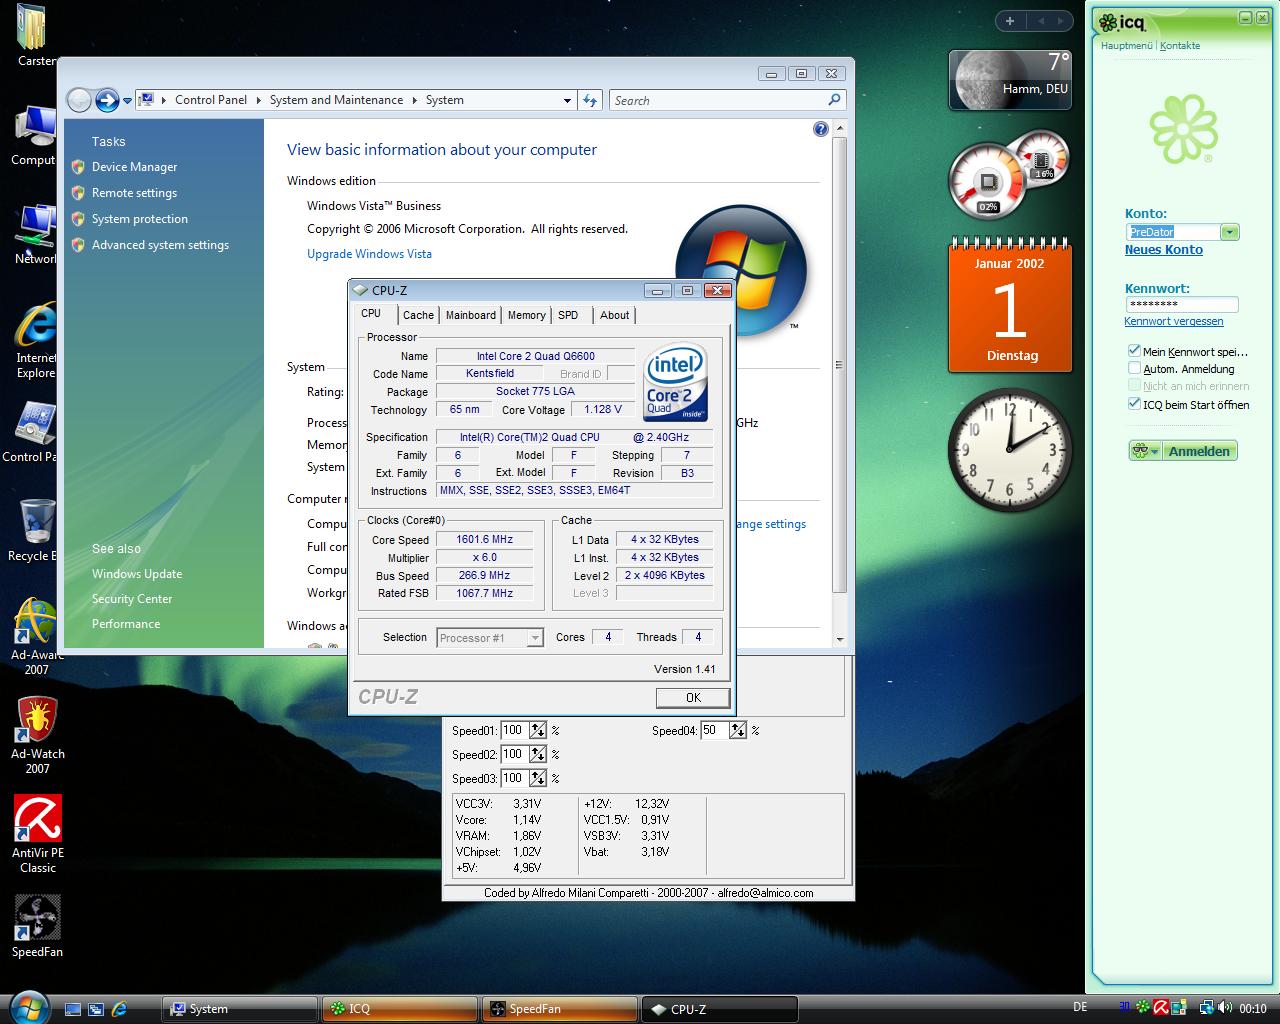Toggle 'ICQ beim Start öffnen' checkbox
Screen dimensions: 1280x1024
[1134, 404]
